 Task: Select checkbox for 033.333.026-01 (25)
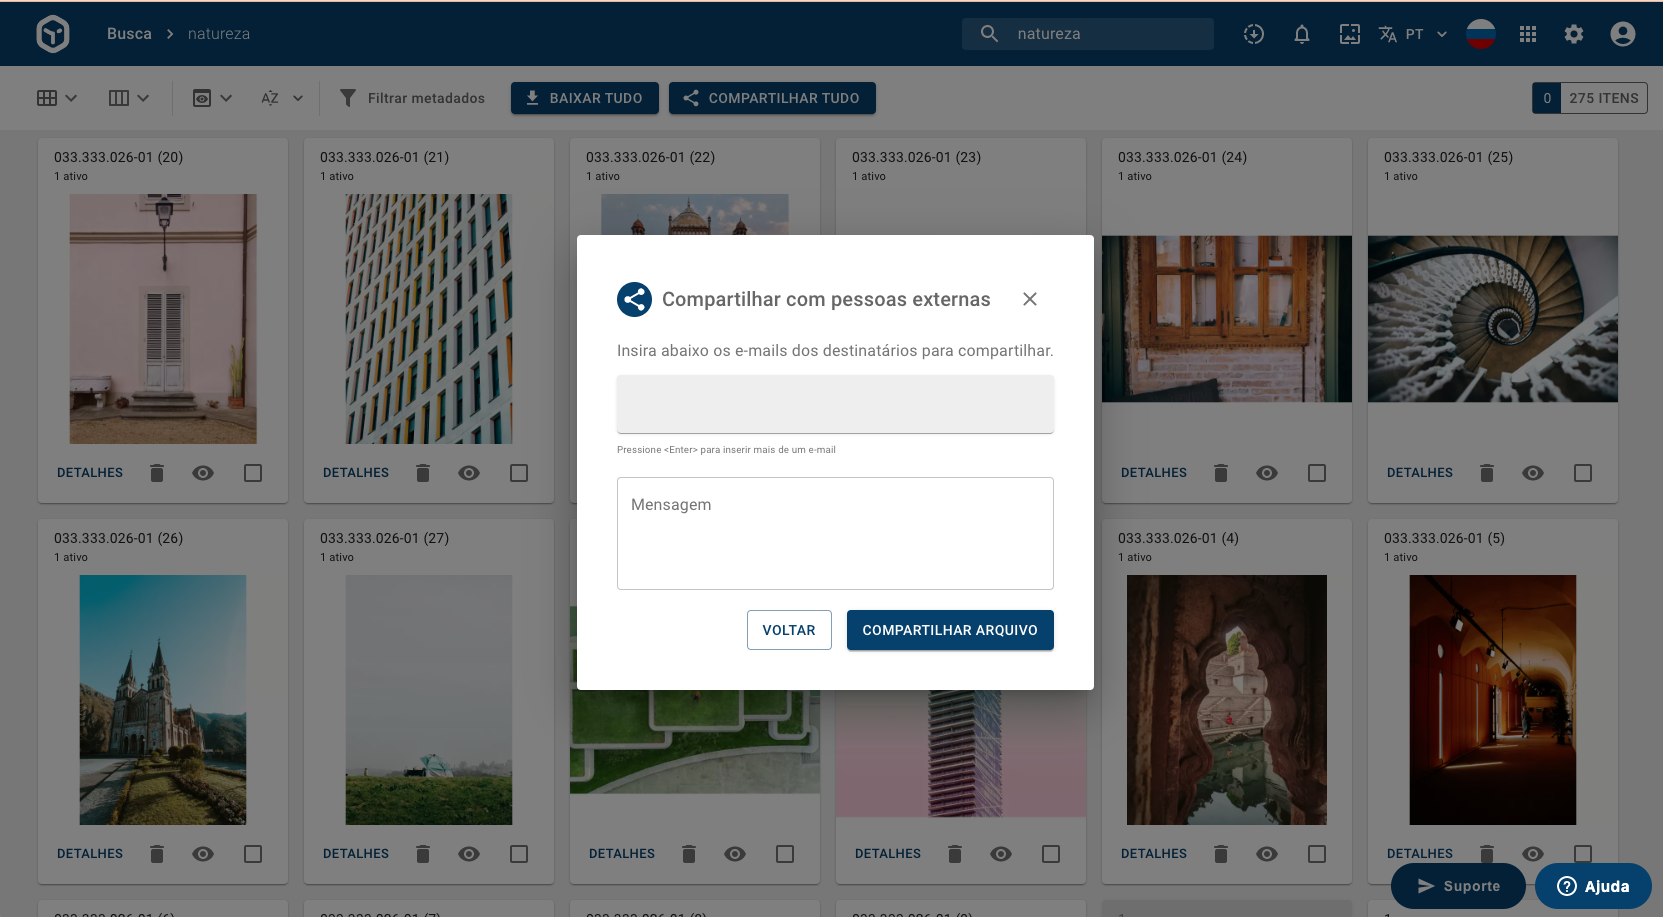(1583, 473)
